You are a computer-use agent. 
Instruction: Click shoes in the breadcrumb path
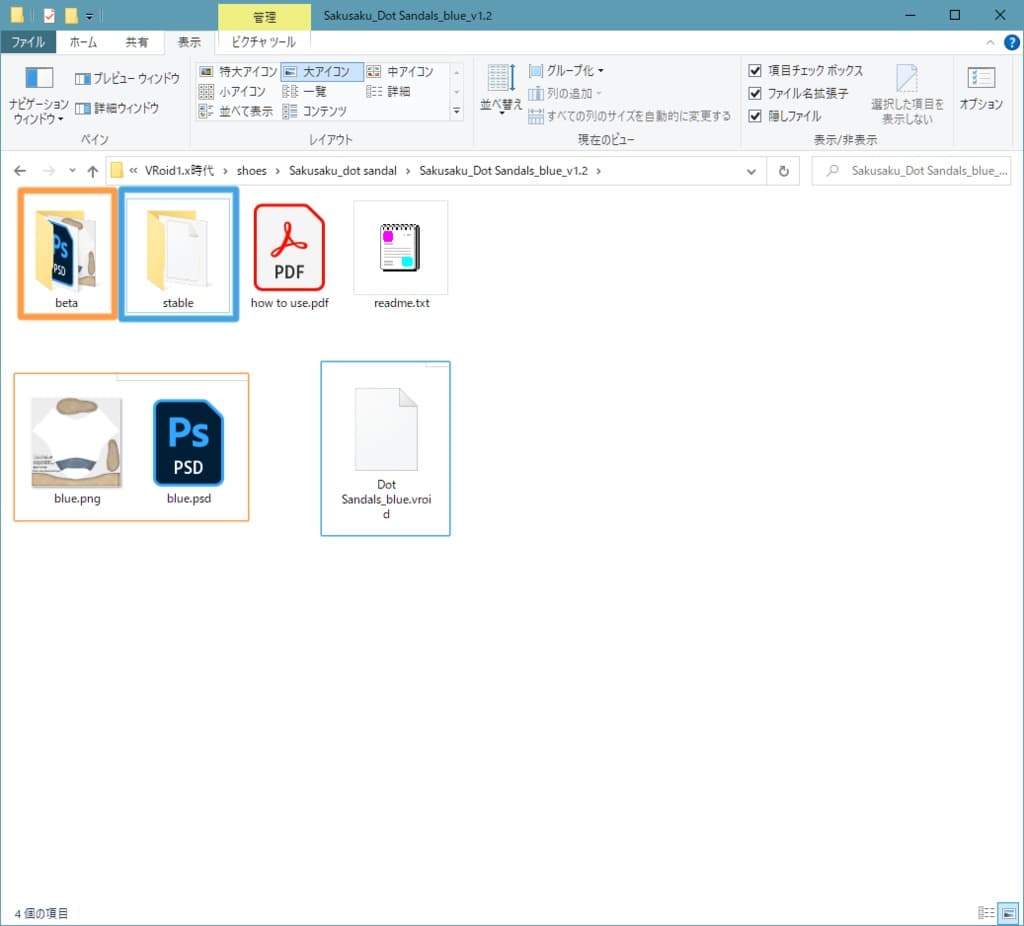point(252,171)
